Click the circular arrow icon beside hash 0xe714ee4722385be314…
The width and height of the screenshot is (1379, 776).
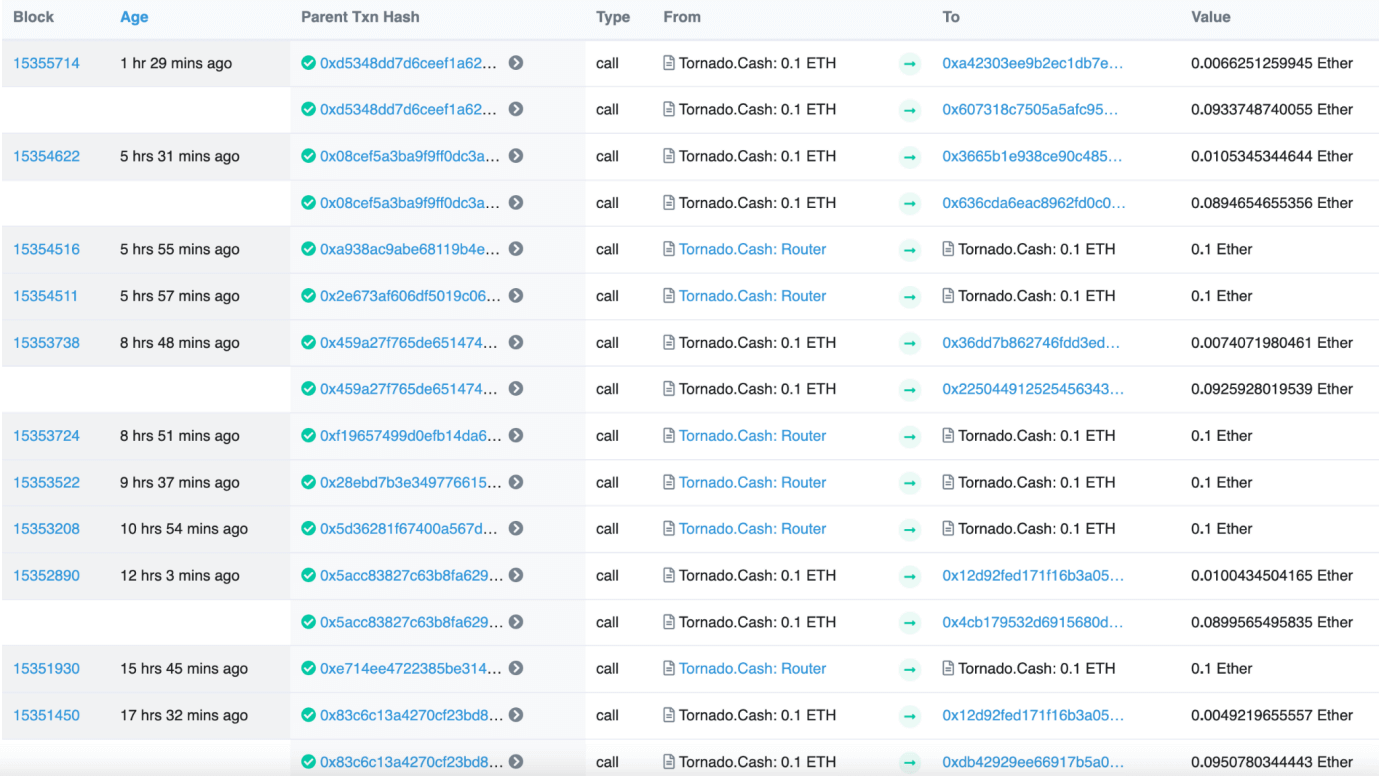coord(516,669)
